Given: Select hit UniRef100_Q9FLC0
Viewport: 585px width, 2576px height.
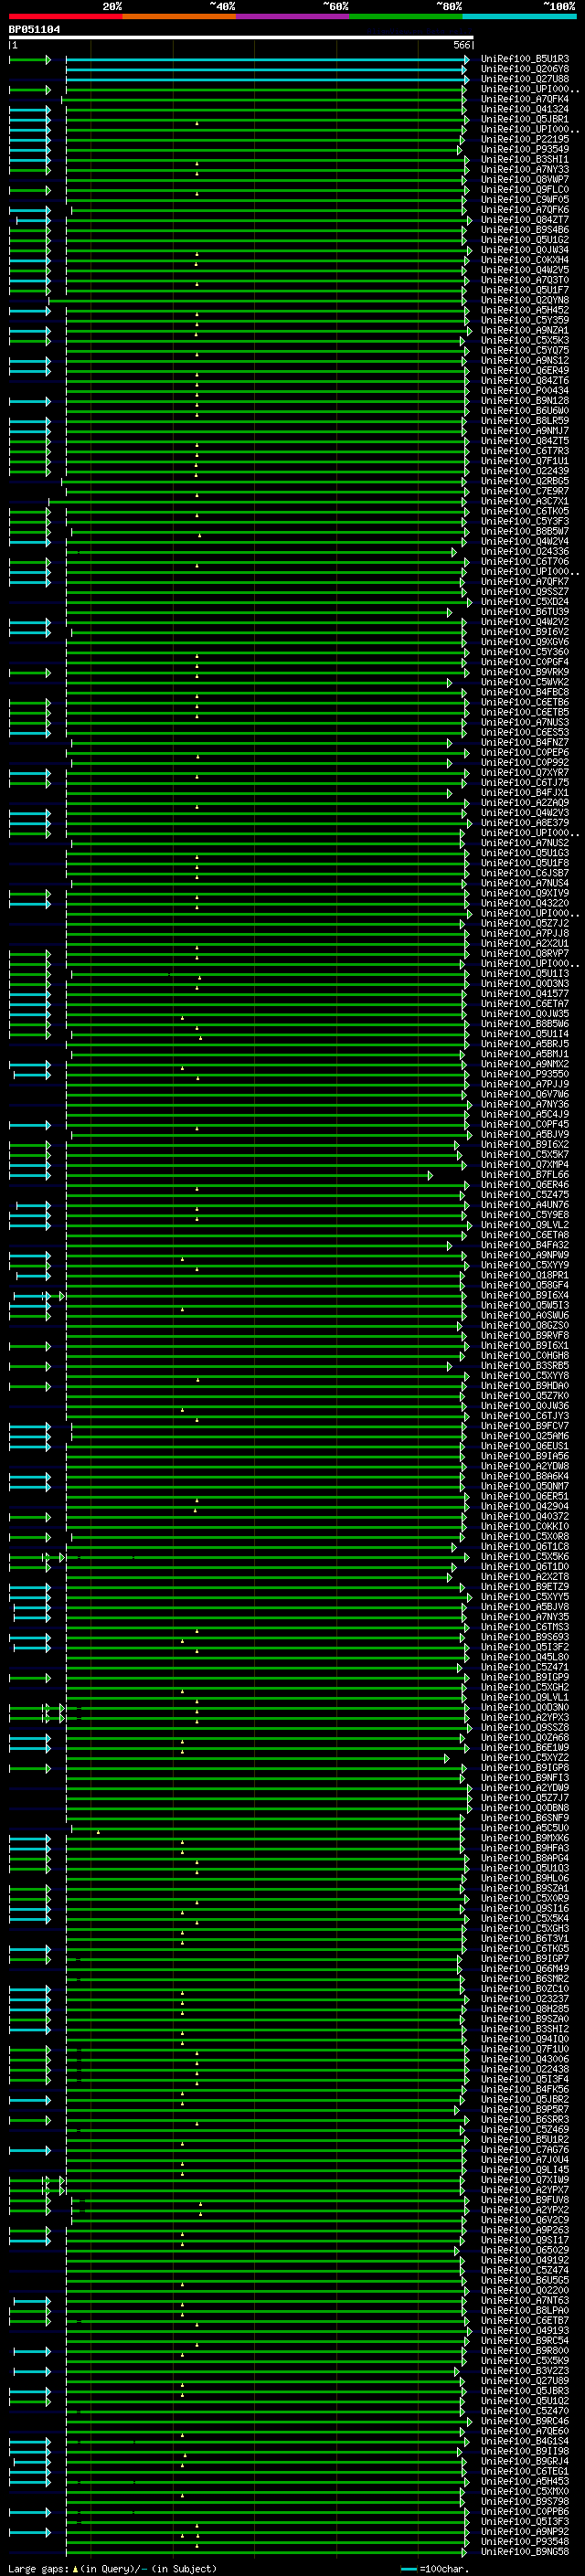Looking at the screenshot, I should (525, 189).
